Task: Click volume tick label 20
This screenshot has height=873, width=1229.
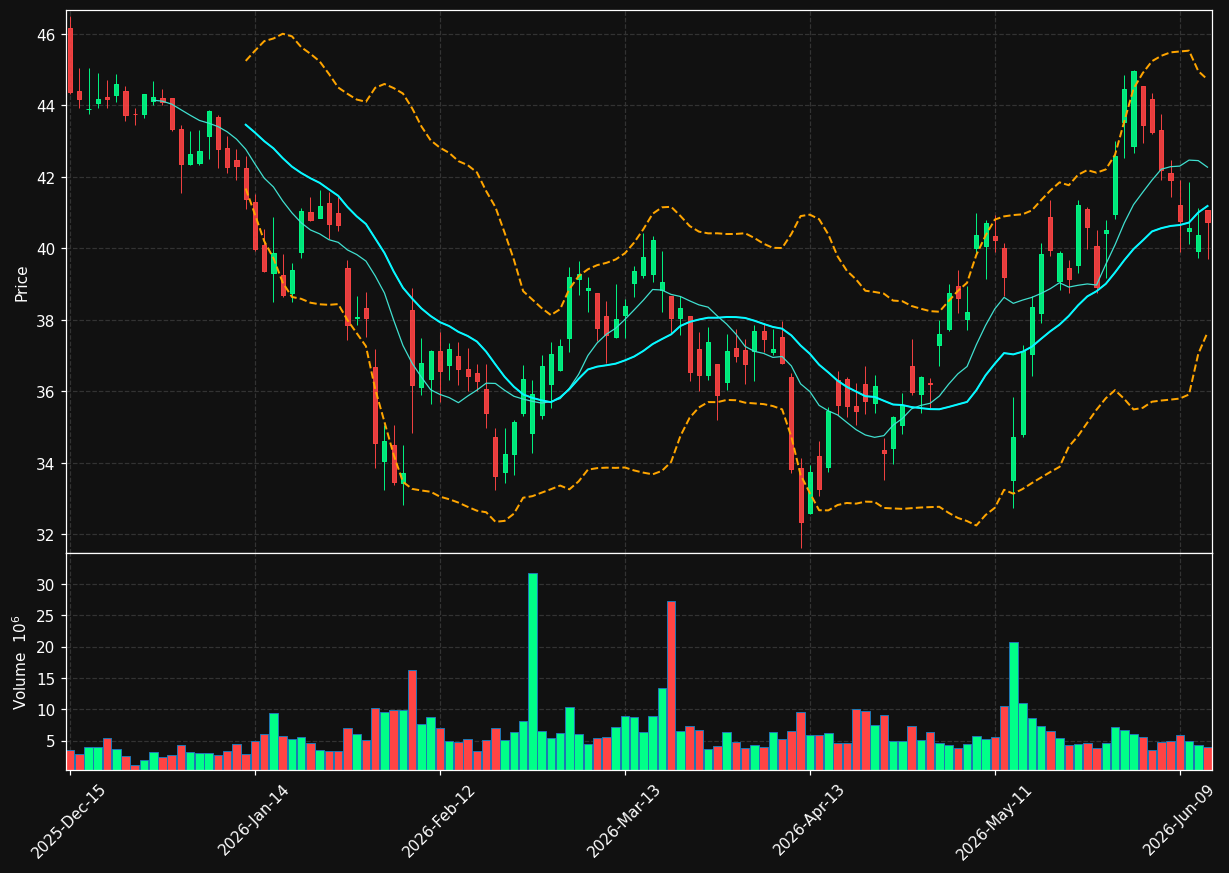Action: pos(46,648)
